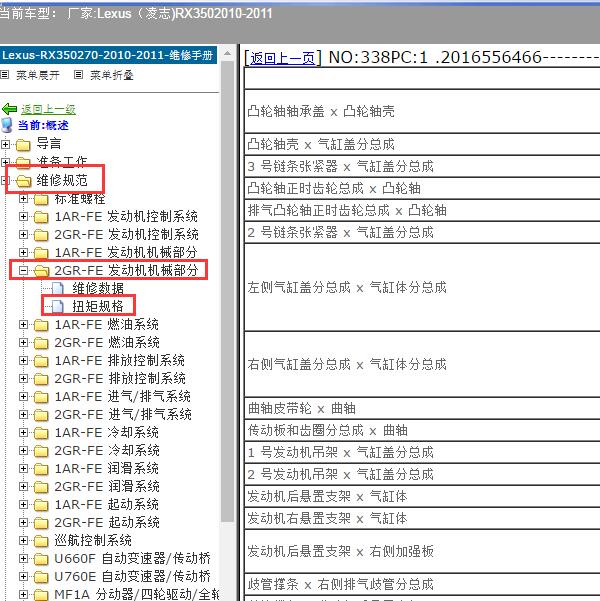
Task: Click the sidebar scroll-up arrow
Action: click(227, 53)
